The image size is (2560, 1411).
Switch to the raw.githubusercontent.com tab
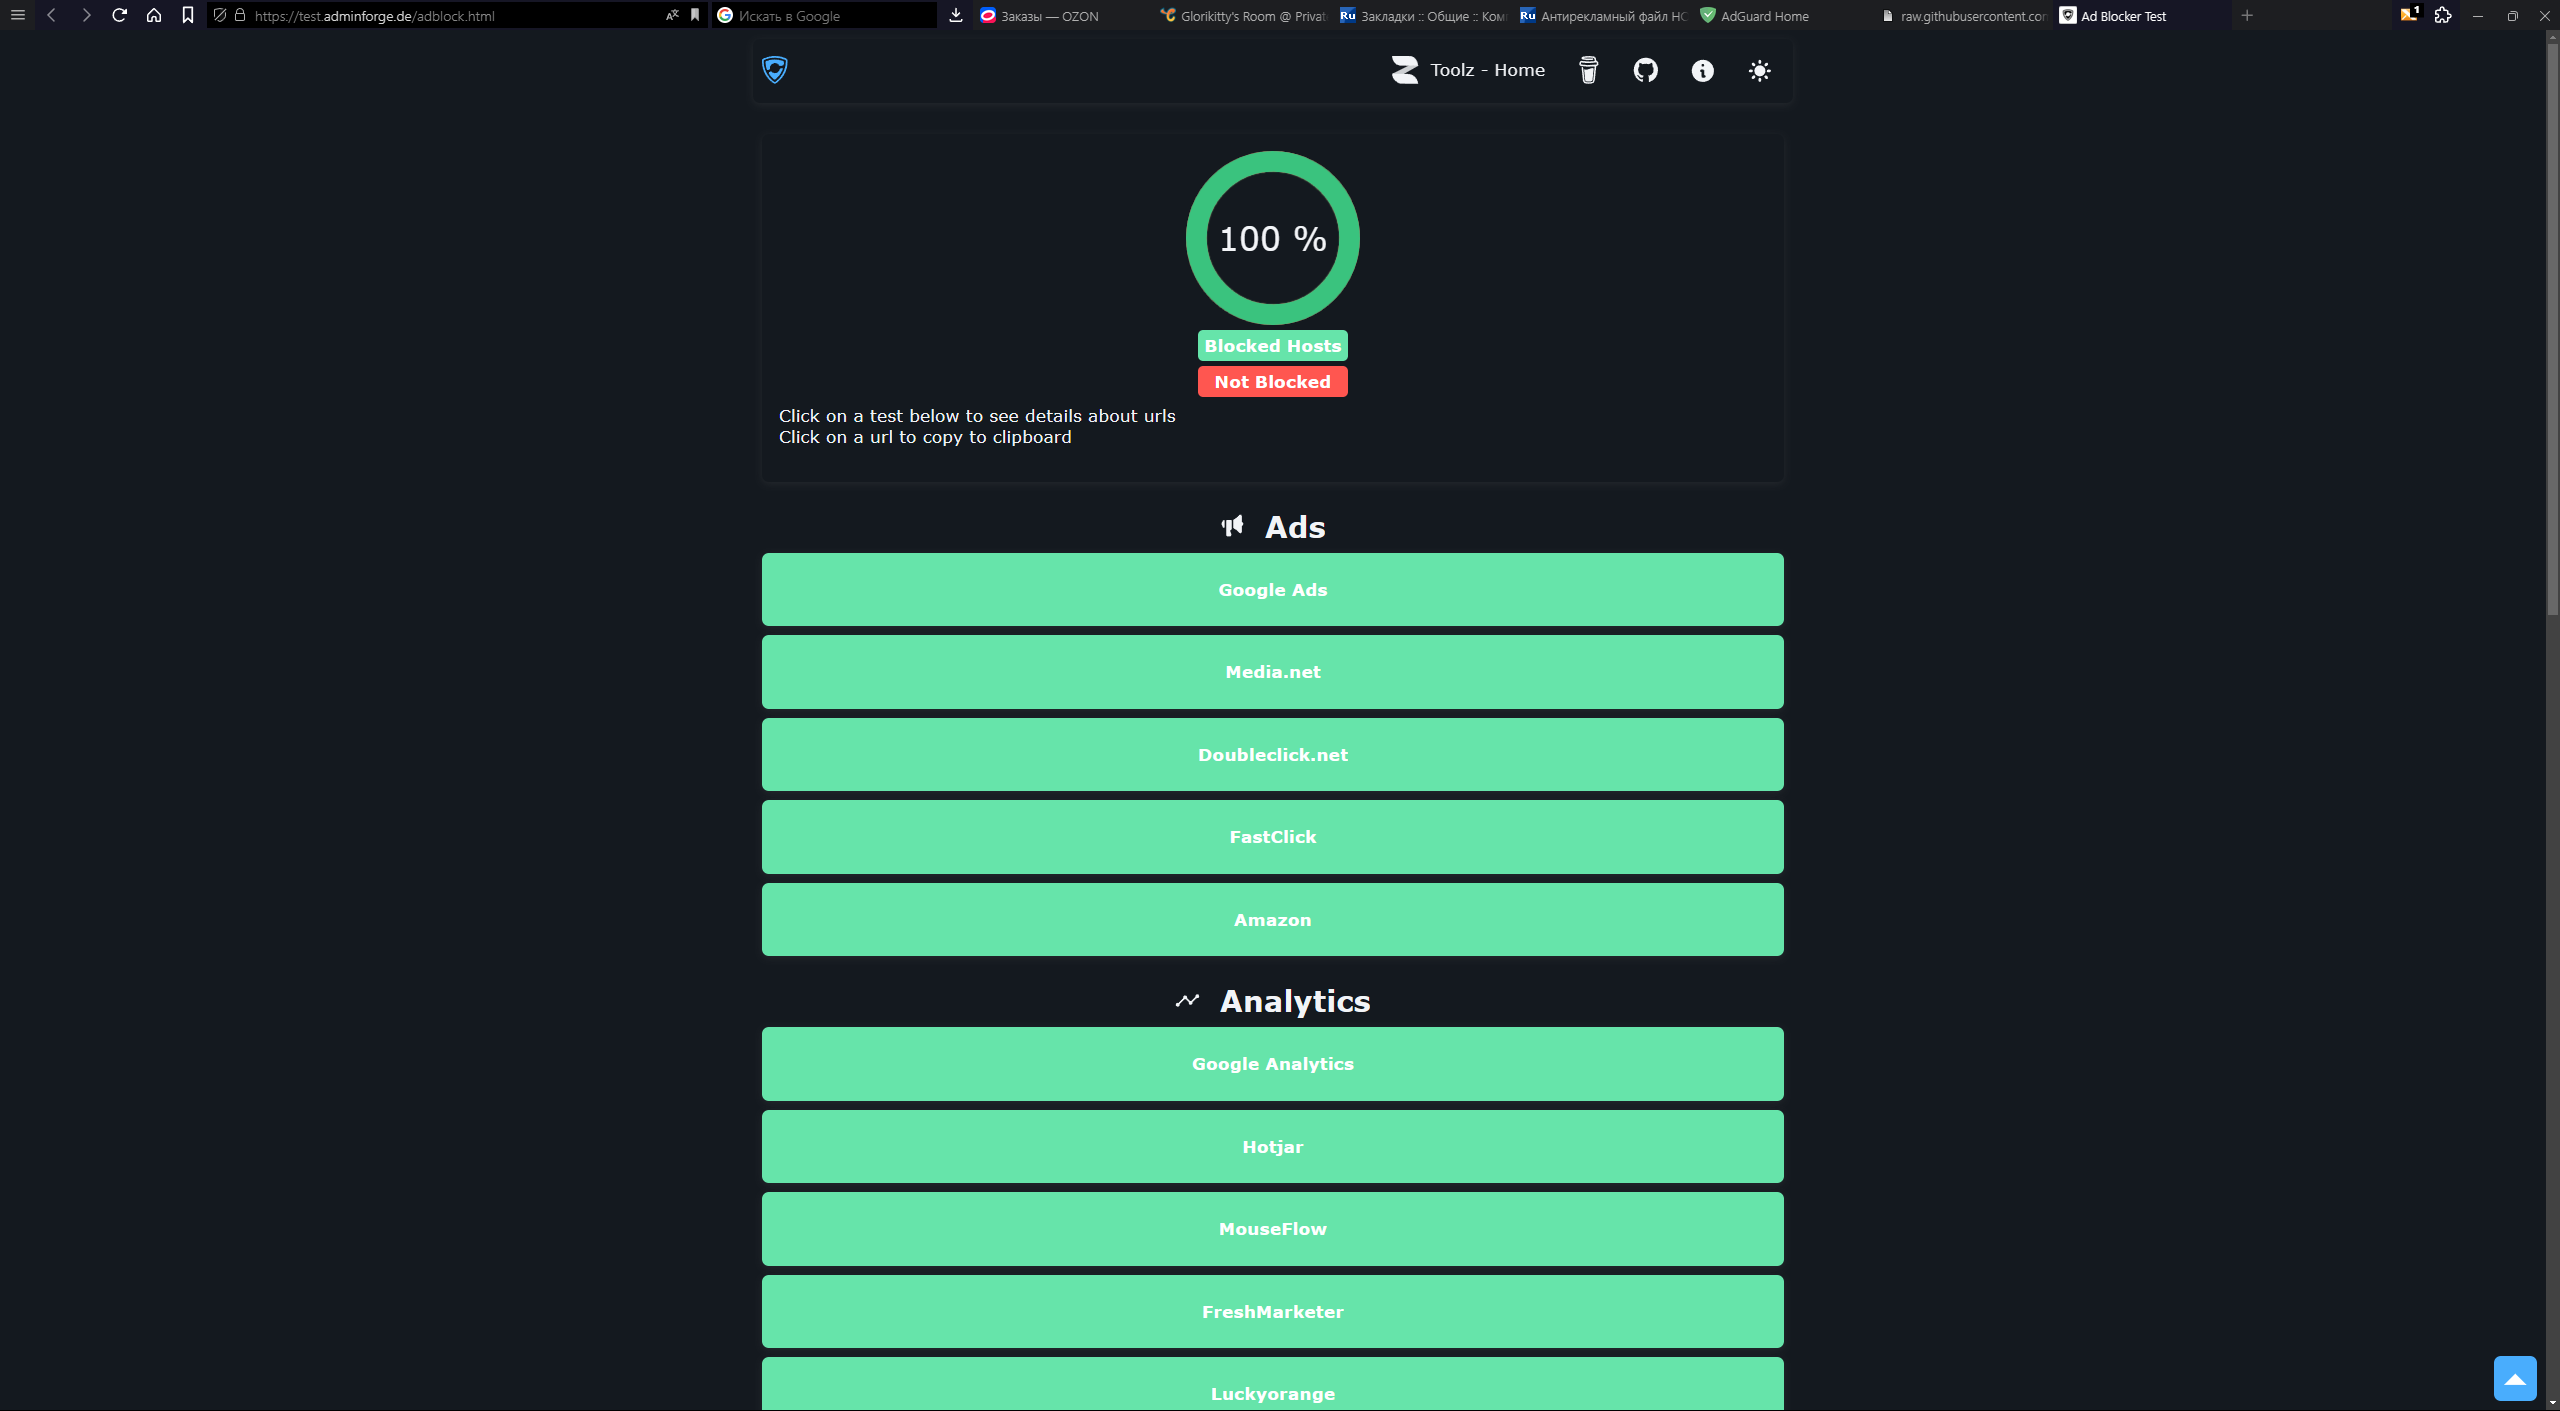[x=1961, y=16]
